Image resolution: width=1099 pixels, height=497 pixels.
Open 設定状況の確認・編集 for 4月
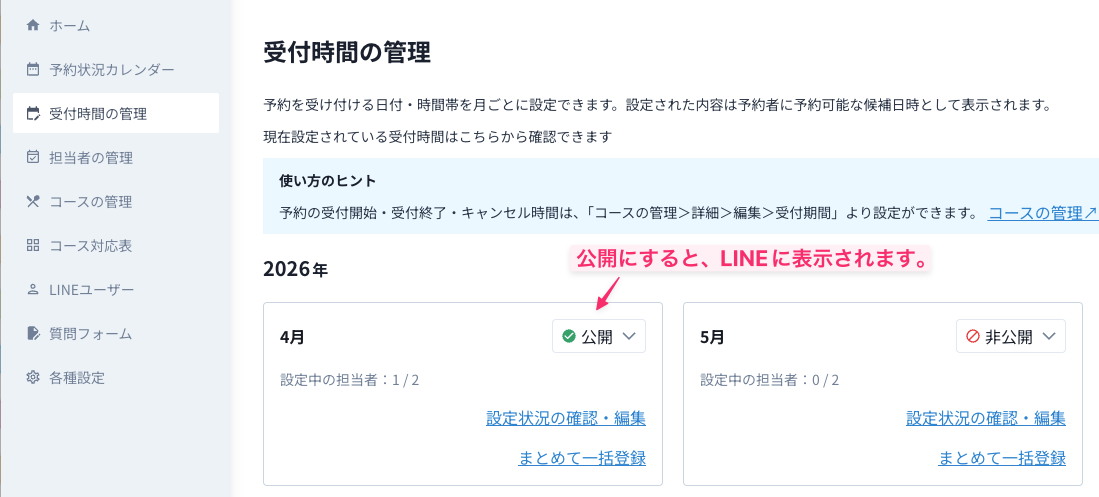click(566, 418)
